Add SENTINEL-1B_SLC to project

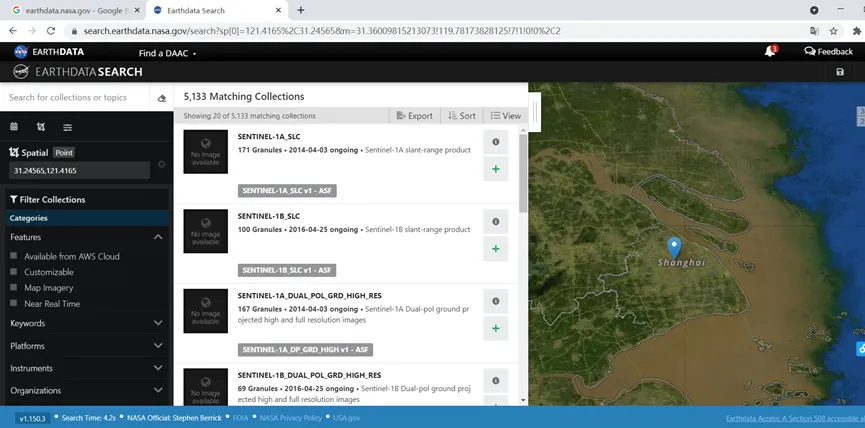[495, 249]
